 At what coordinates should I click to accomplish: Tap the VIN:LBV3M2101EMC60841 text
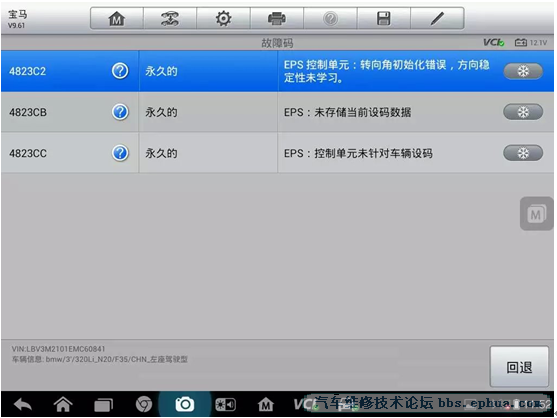point(58,349)
